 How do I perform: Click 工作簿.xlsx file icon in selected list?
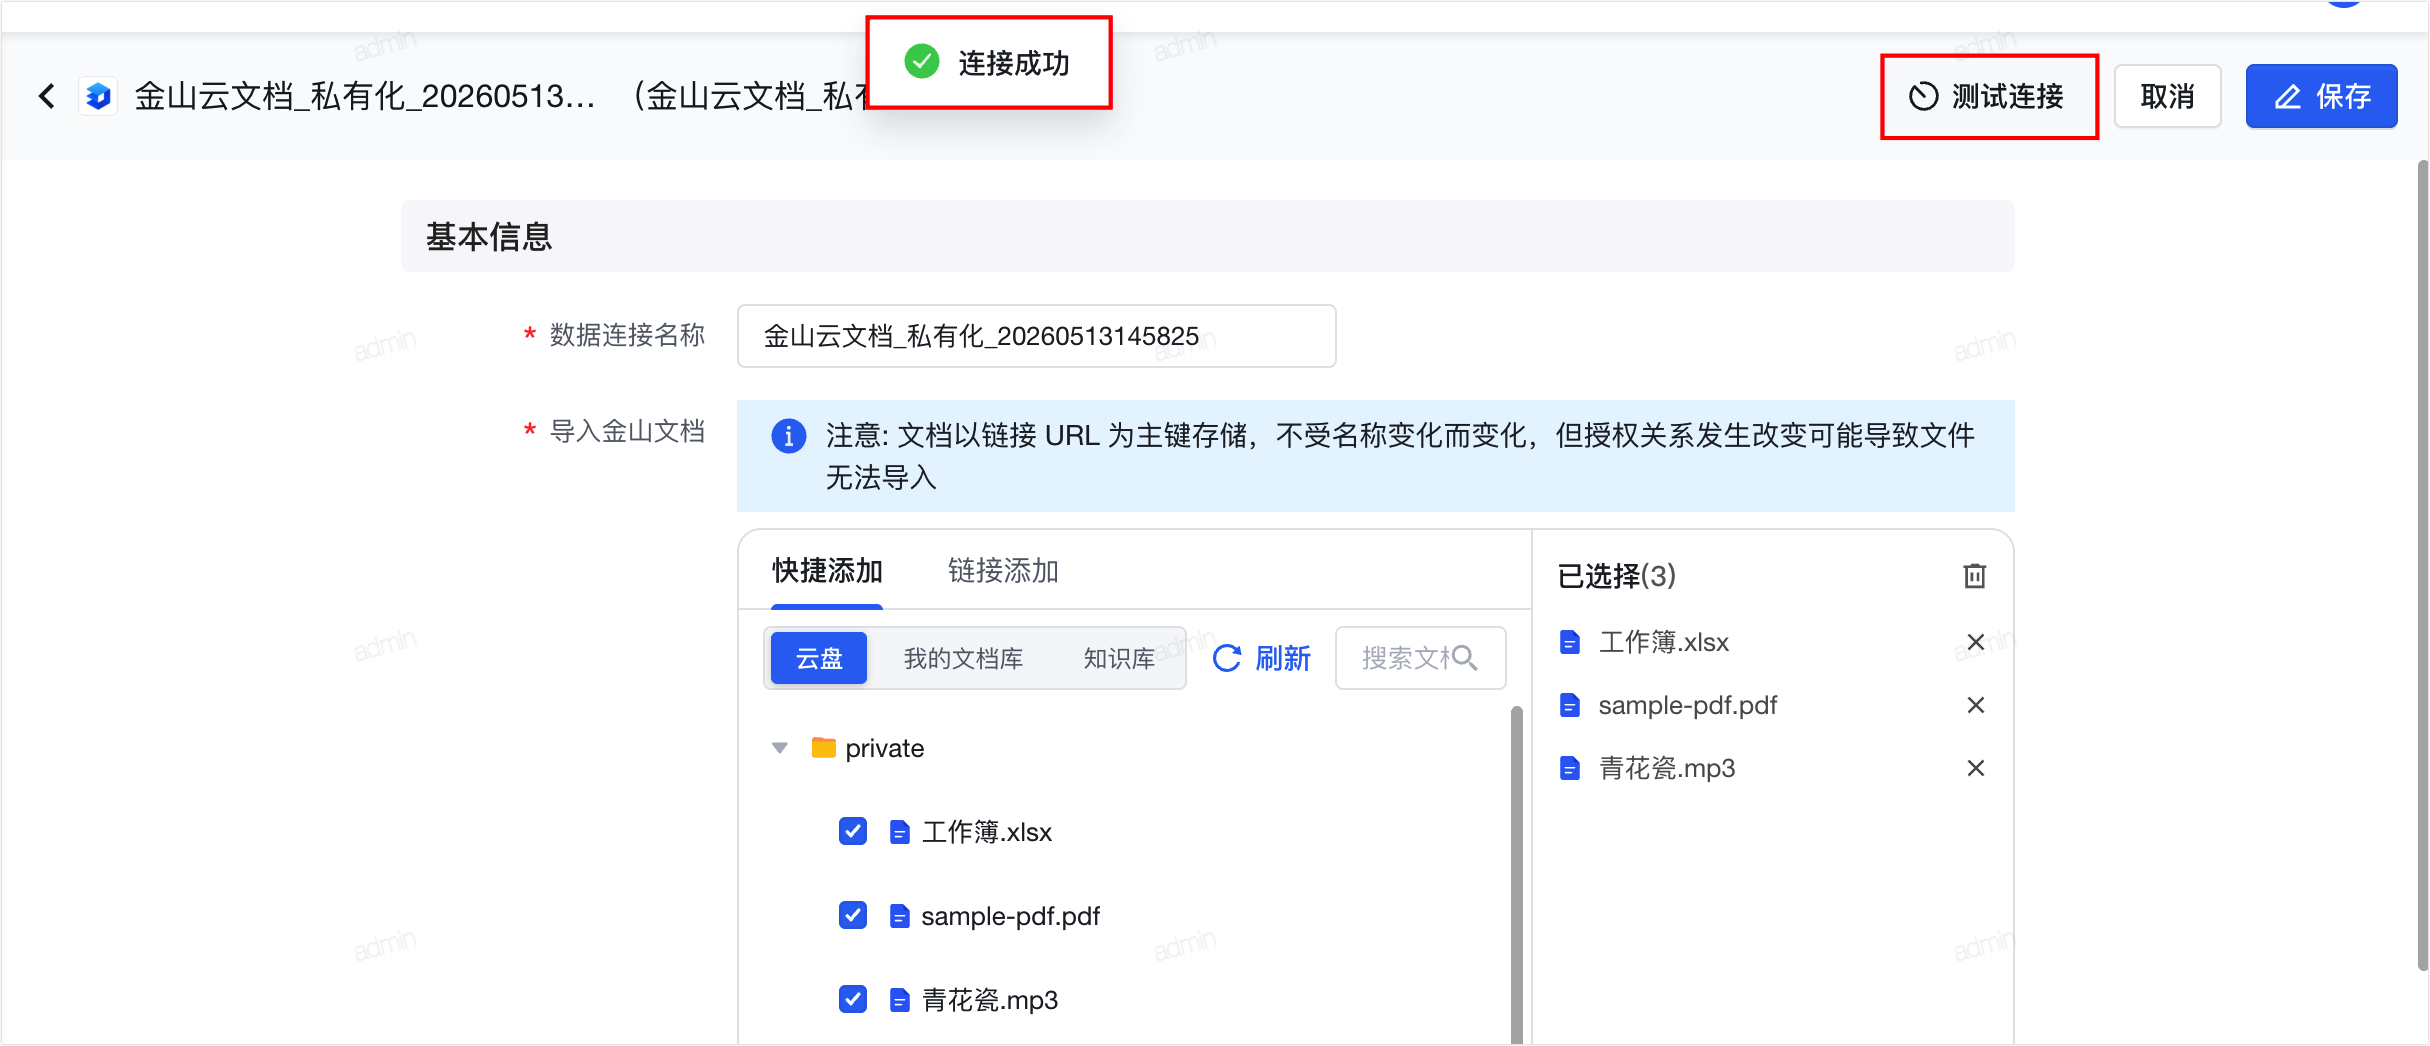(1570, 642)
